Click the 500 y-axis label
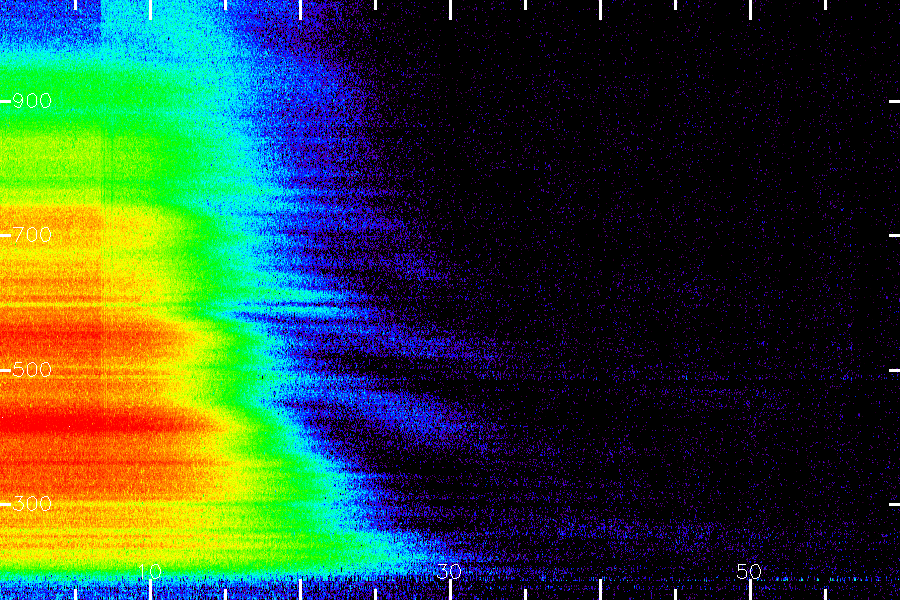Viewport: 900px width, 600px height. pos(32,370)
